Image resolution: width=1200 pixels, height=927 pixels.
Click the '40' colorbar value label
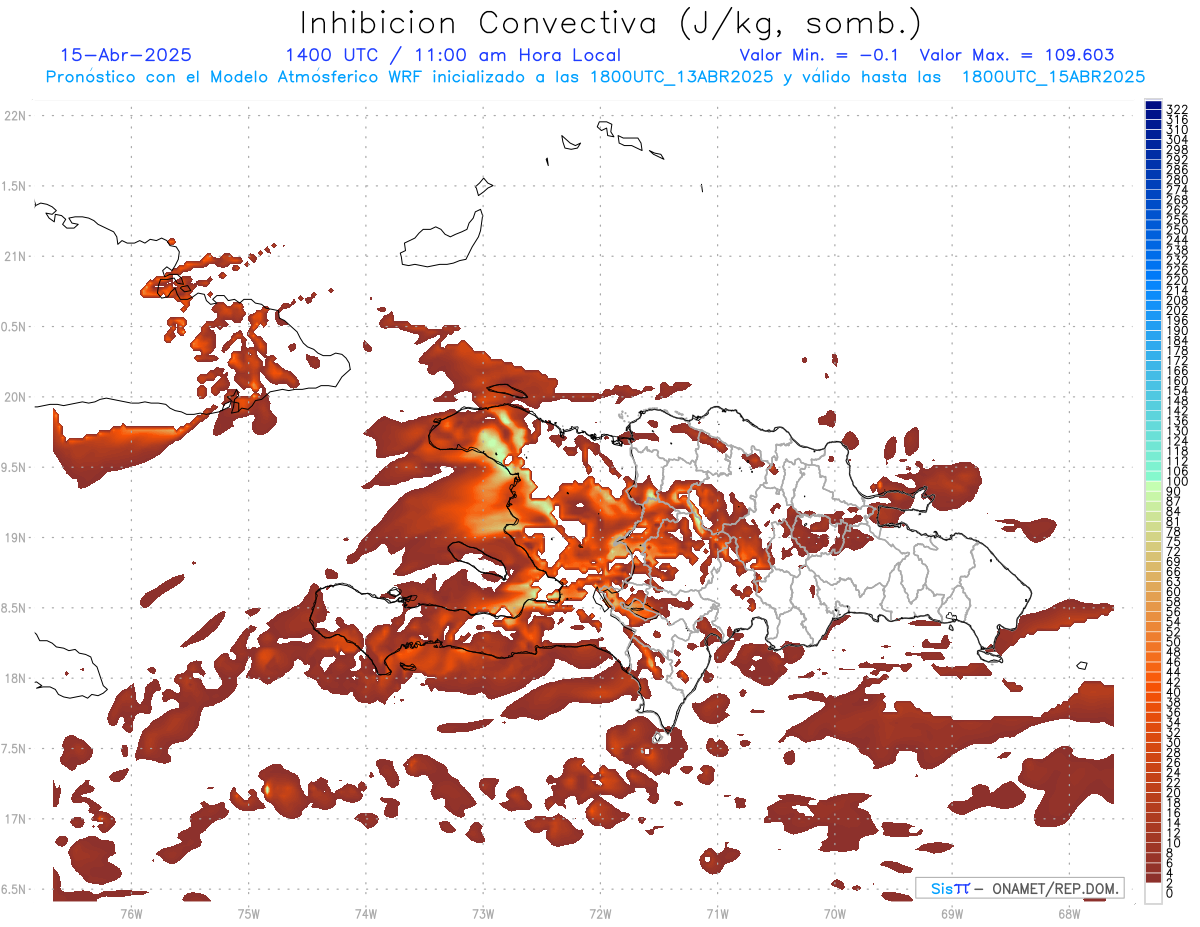tap(1174, 692)
